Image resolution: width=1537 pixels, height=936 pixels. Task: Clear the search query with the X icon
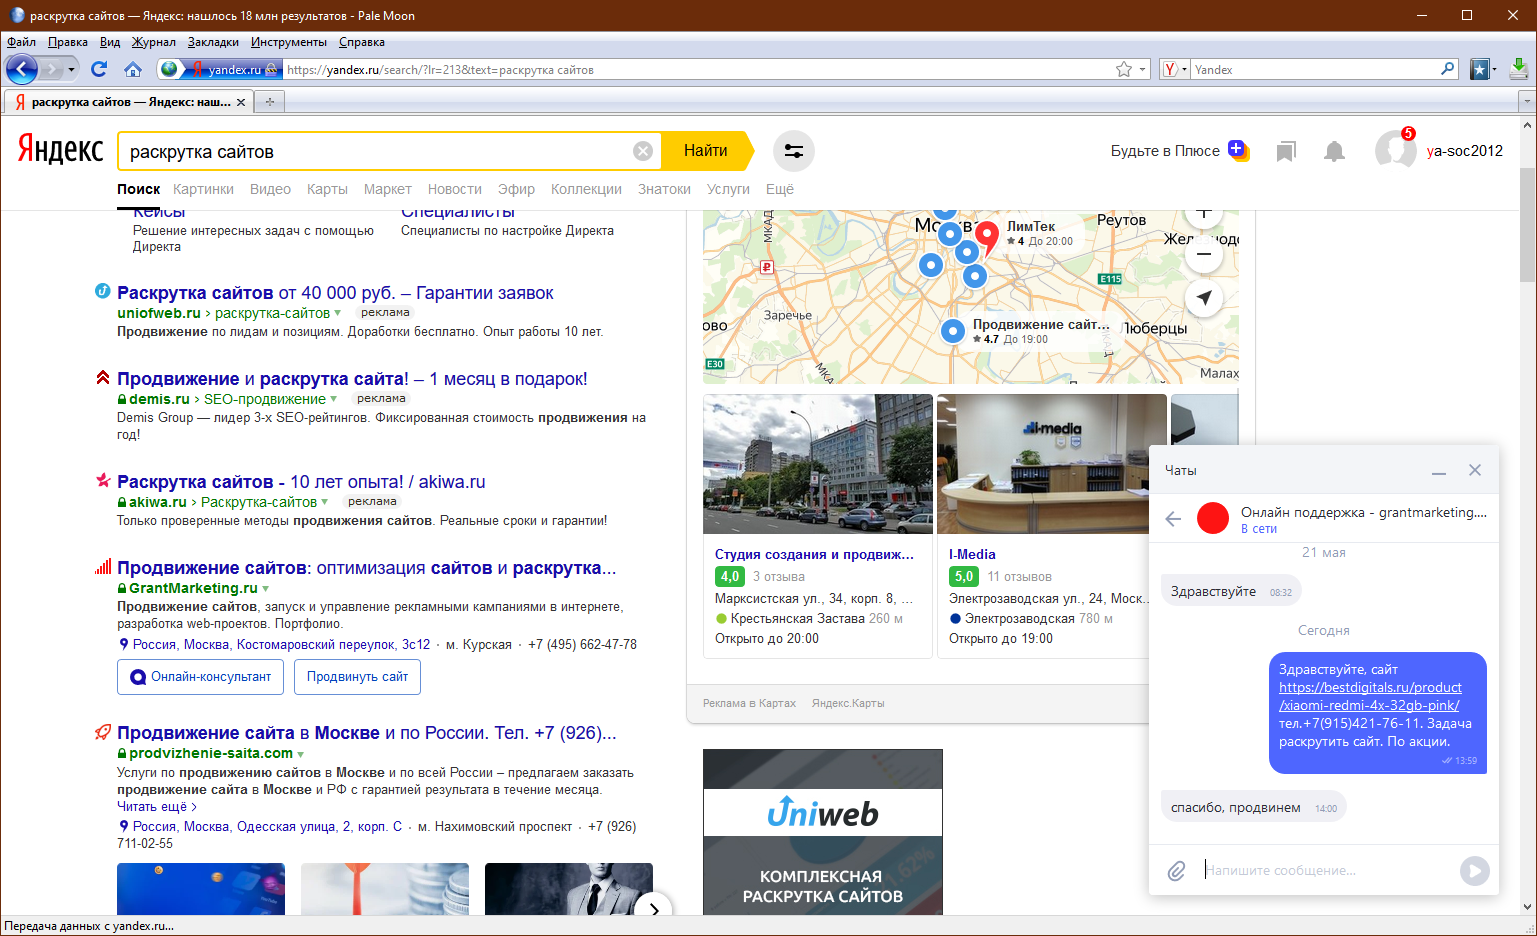coord(643,151)
